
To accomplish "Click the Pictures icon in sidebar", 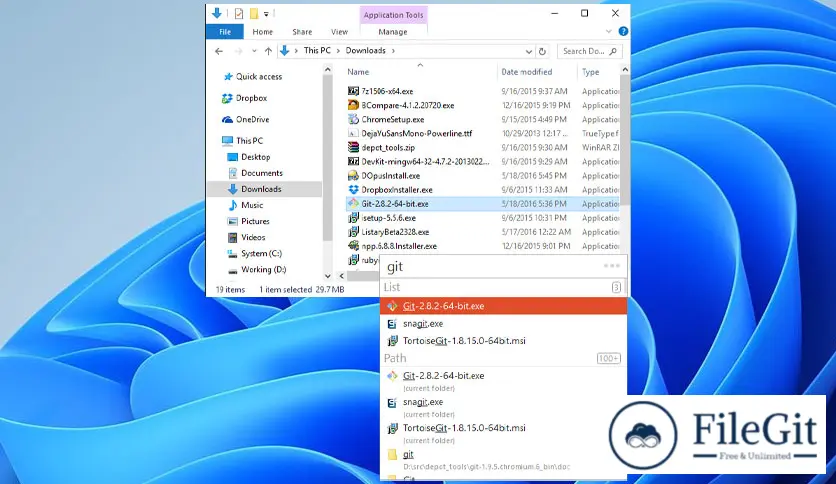I will (232, 221).
